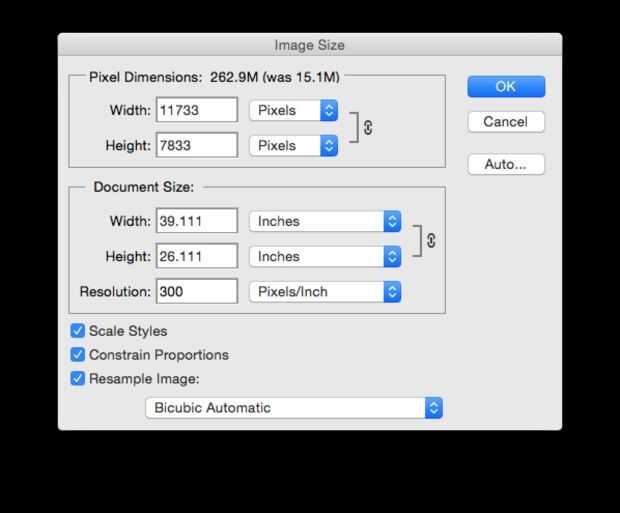Click the Resolution field showing 300
The image size is (620, 513).
(x=197, y=292)
